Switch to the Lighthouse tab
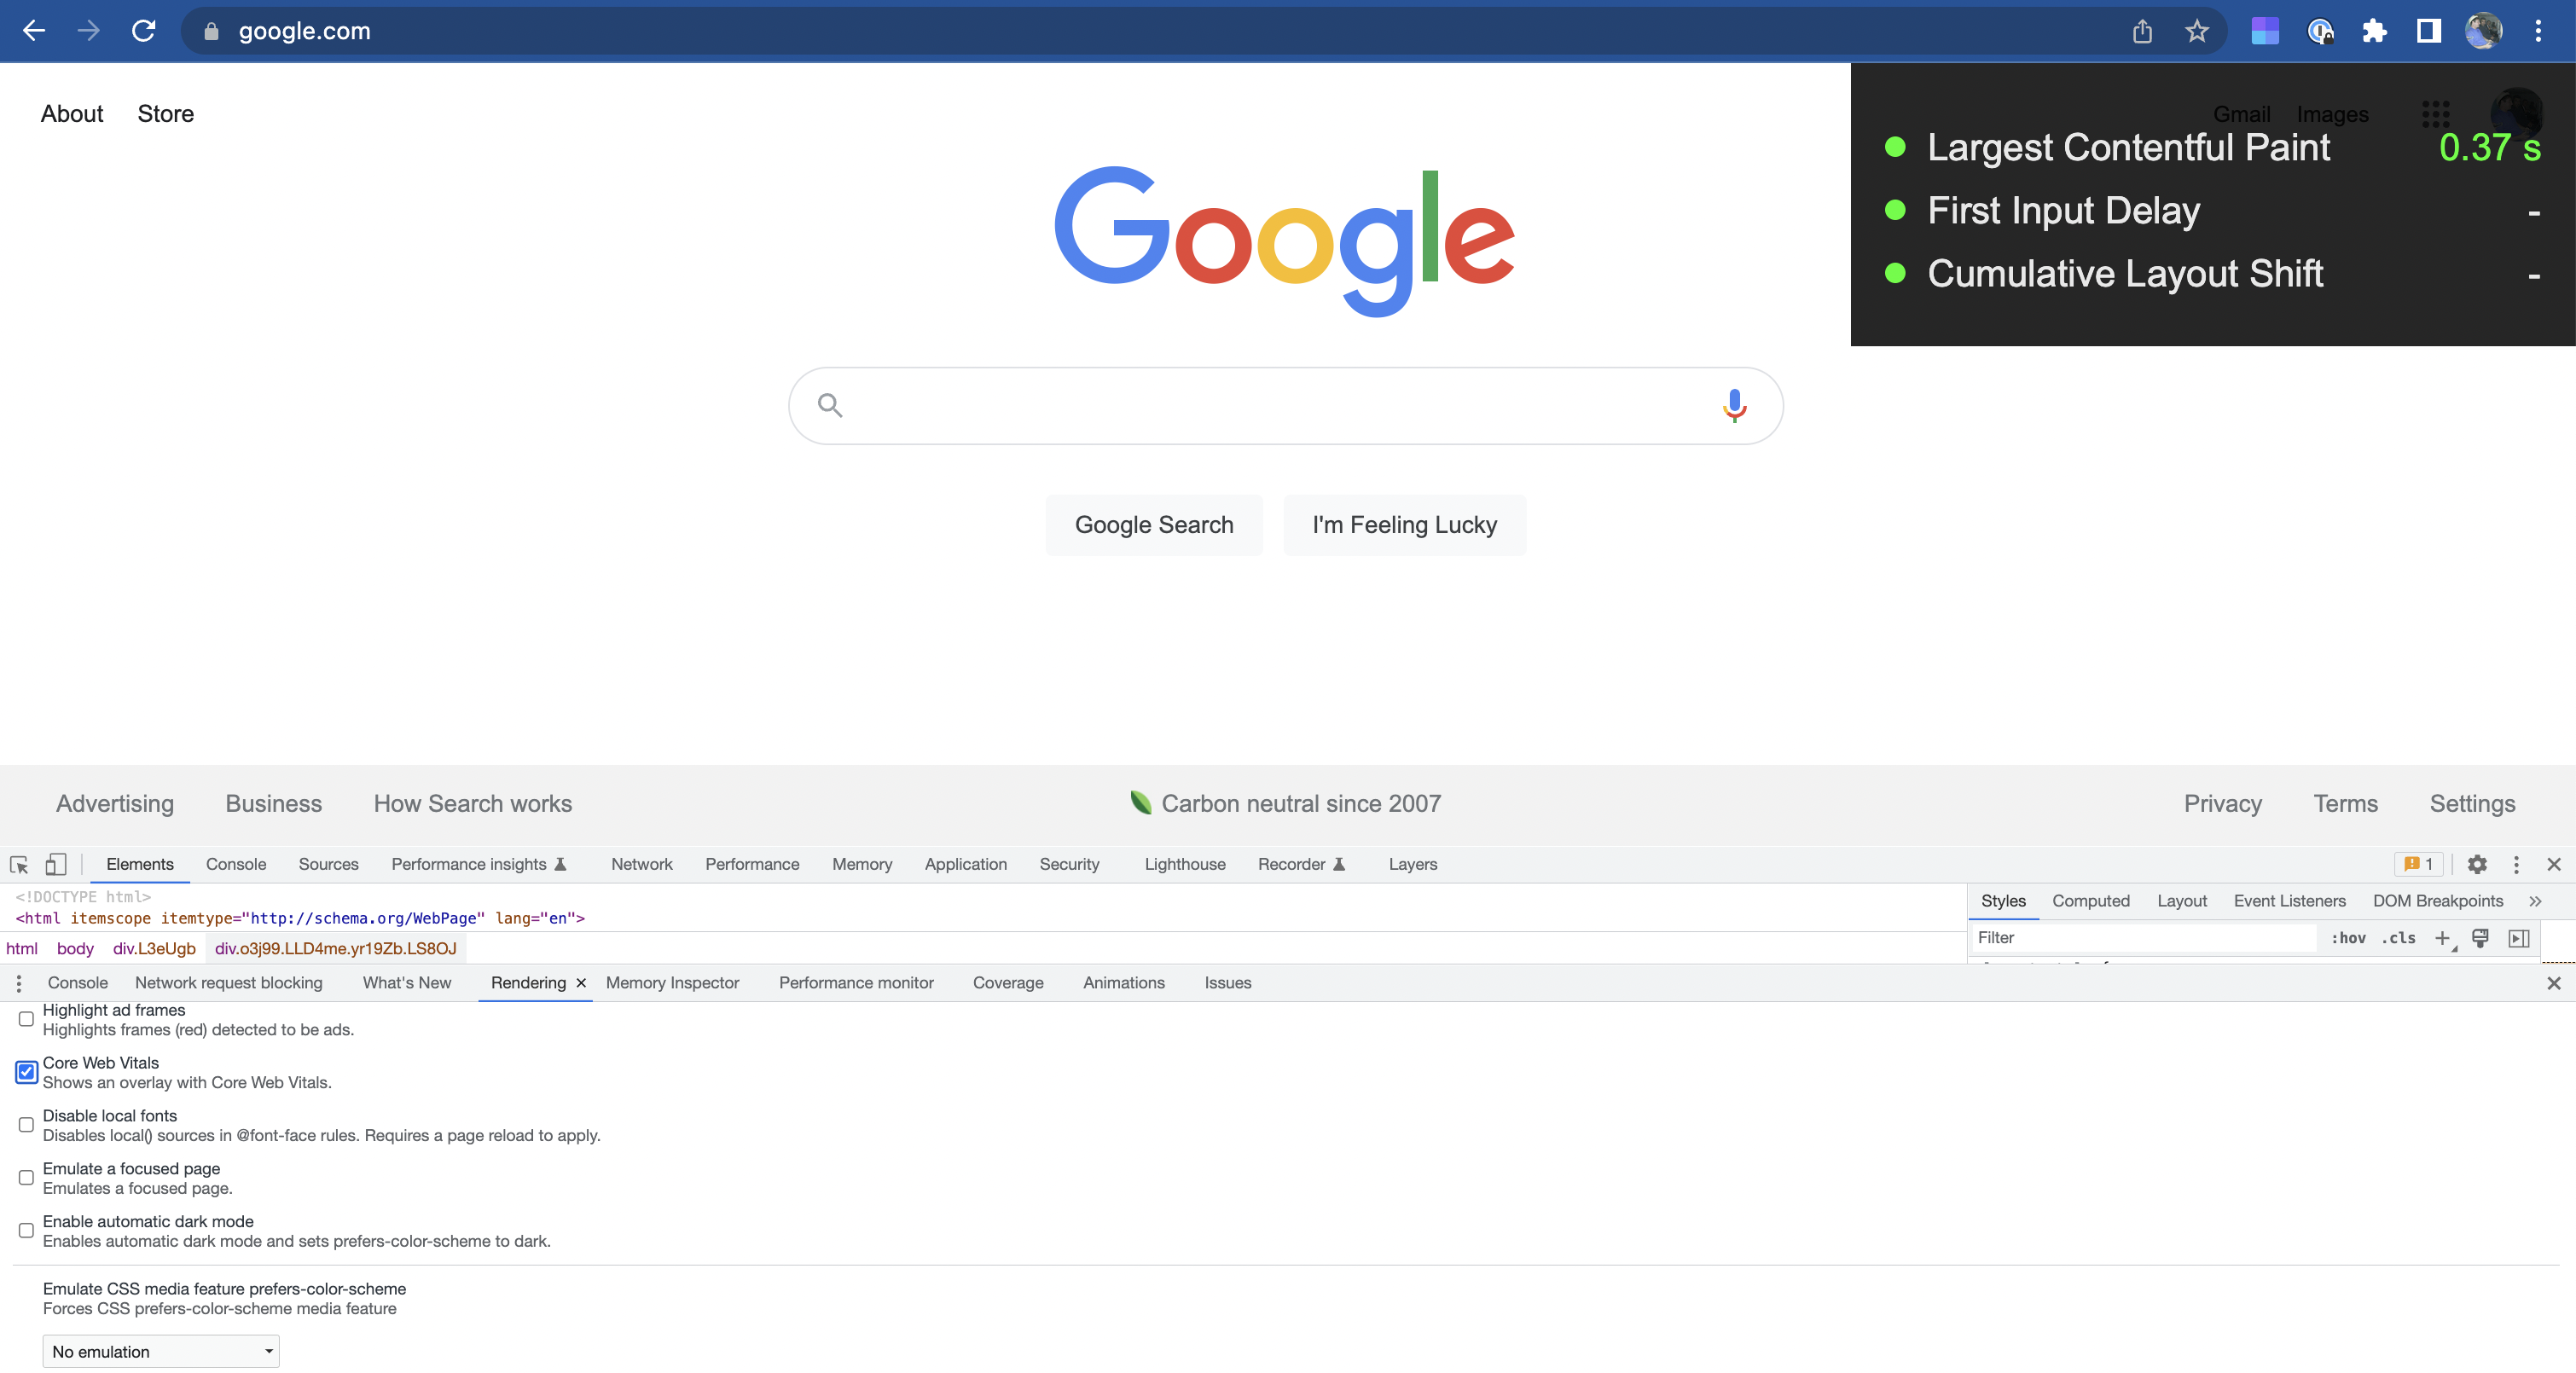Image resolution: width=2576 pixels, height=1373 pixels. 1184,864
